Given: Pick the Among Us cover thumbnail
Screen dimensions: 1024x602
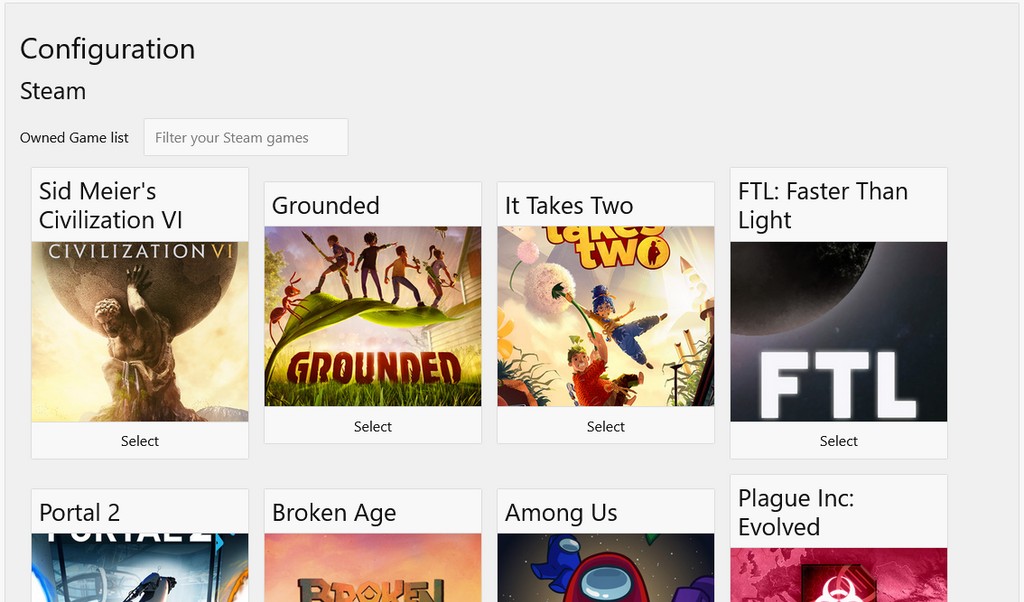Looking at the screenshot, I should [x=606, y=568].
